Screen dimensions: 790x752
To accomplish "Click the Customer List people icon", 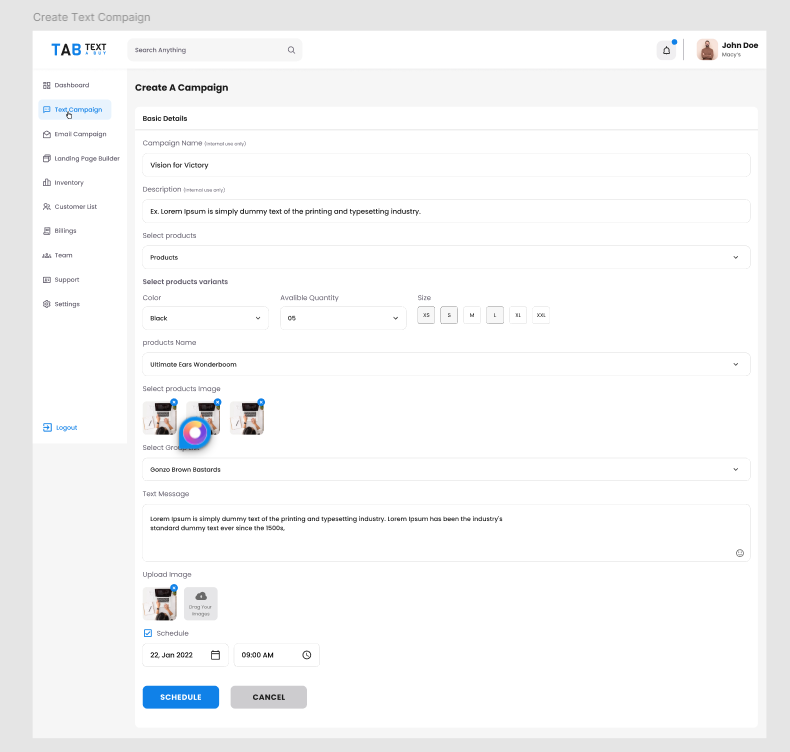I will (47, 207).
